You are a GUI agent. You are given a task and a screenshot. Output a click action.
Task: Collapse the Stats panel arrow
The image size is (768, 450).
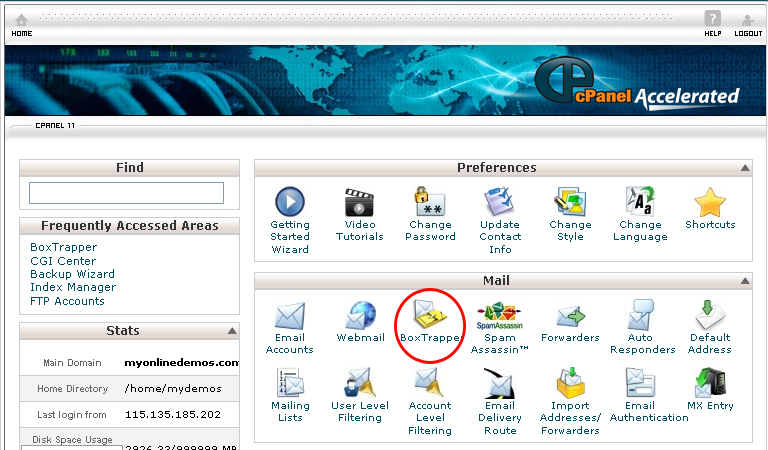point(232,331)
